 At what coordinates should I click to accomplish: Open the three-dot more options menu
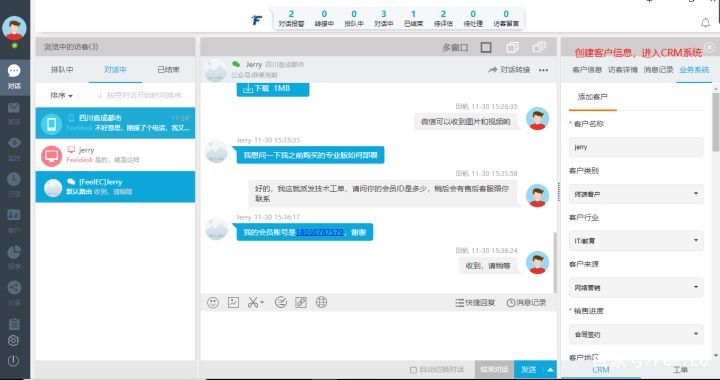[x=543, y=70]
